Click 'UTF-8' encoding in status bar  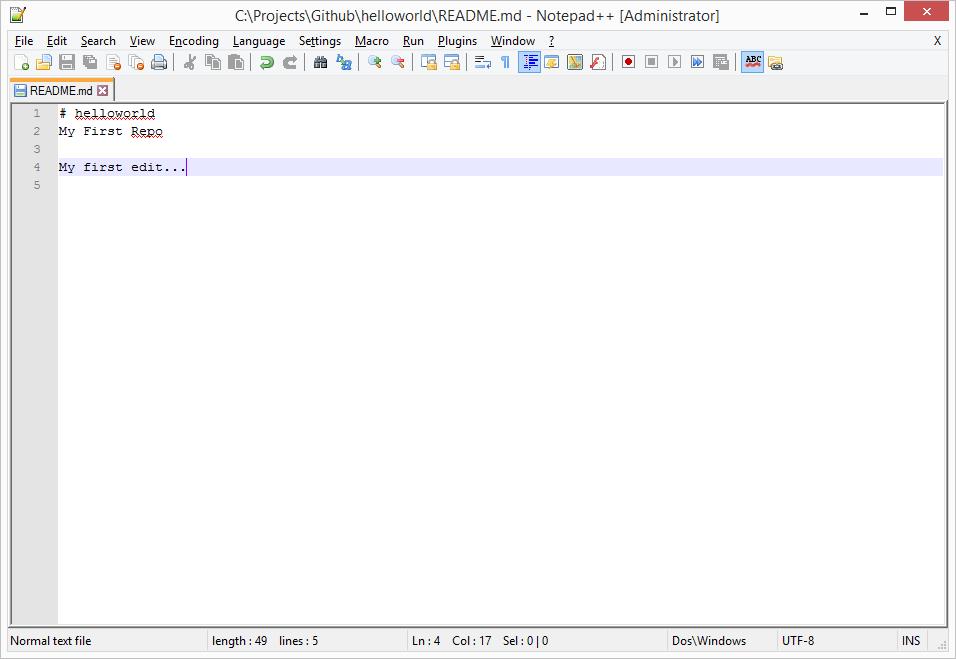tap(798, 641)
